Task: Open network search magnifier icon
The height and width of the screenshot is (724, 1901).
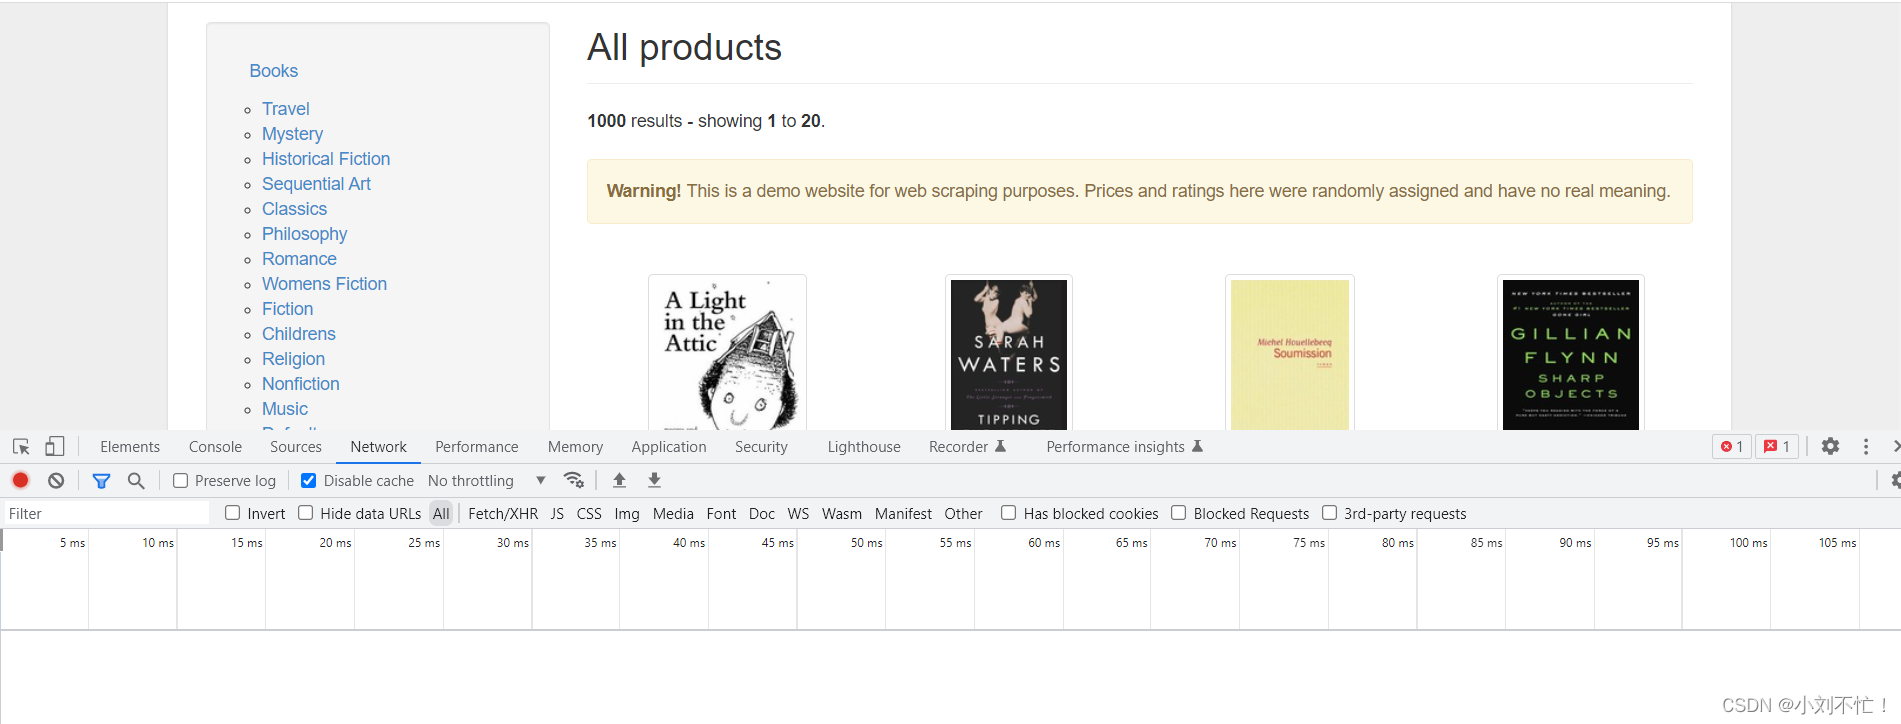Action: [136, 481]
